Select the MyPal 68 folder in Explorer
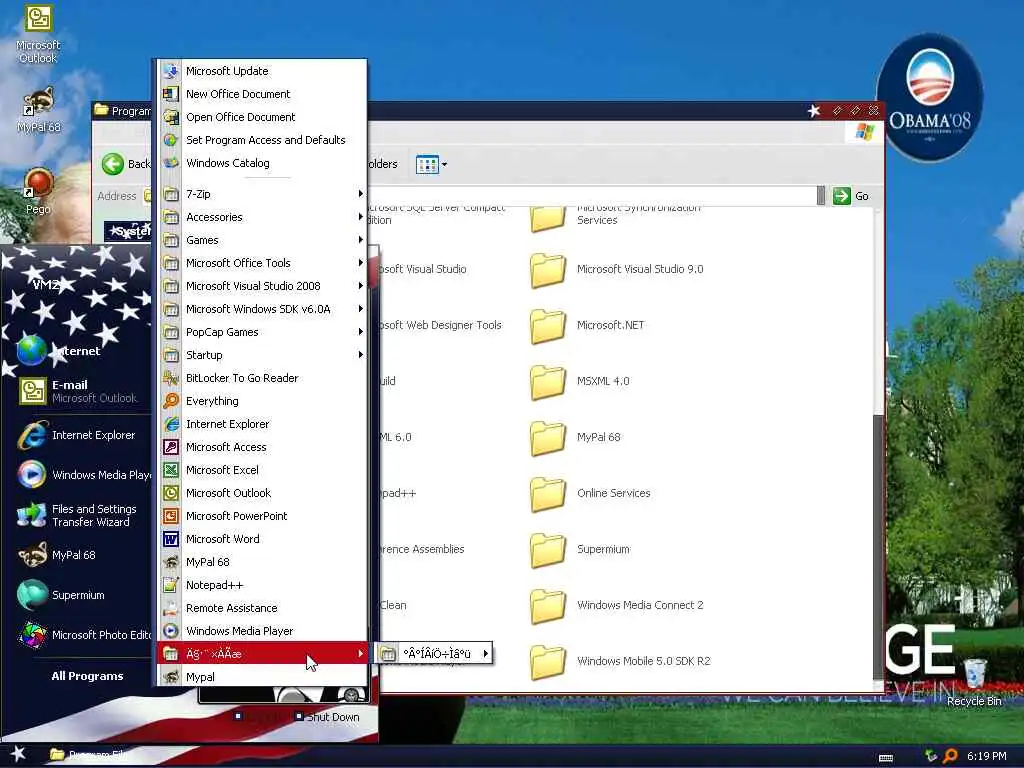 [575, 438]
